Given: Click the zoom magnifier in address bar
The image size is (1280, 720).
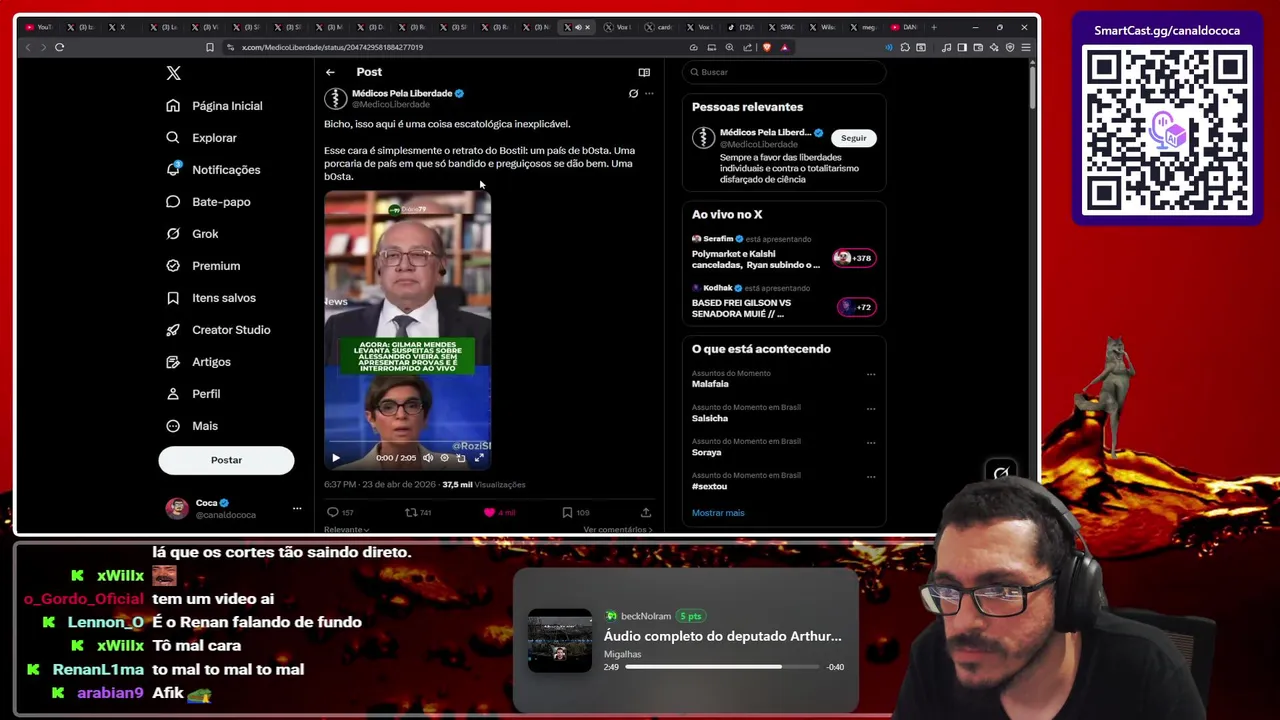Looking at the screenshot, I should (x=730, y=47).
